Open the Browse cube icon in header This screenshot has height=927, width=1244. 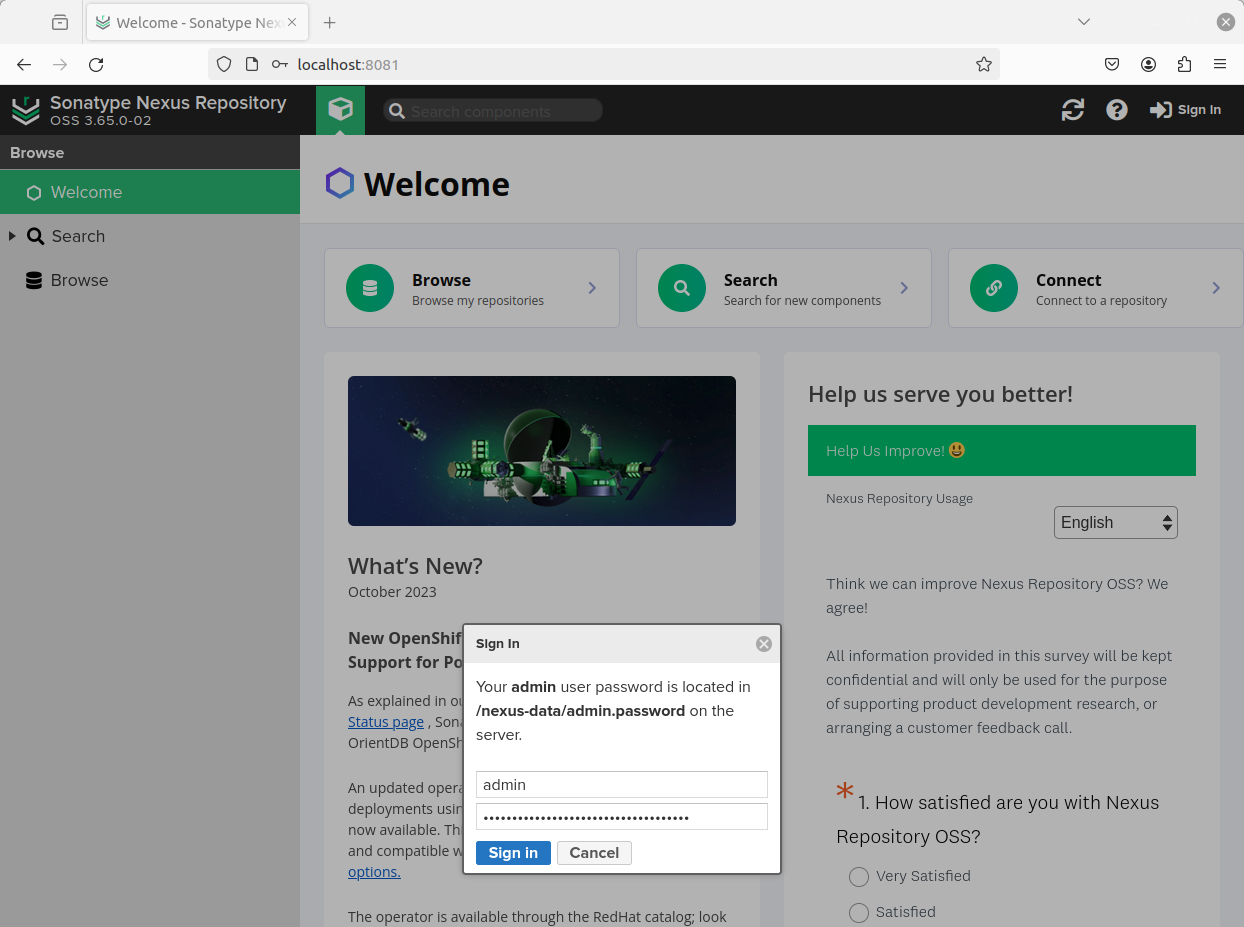click(x=340, y=110)
